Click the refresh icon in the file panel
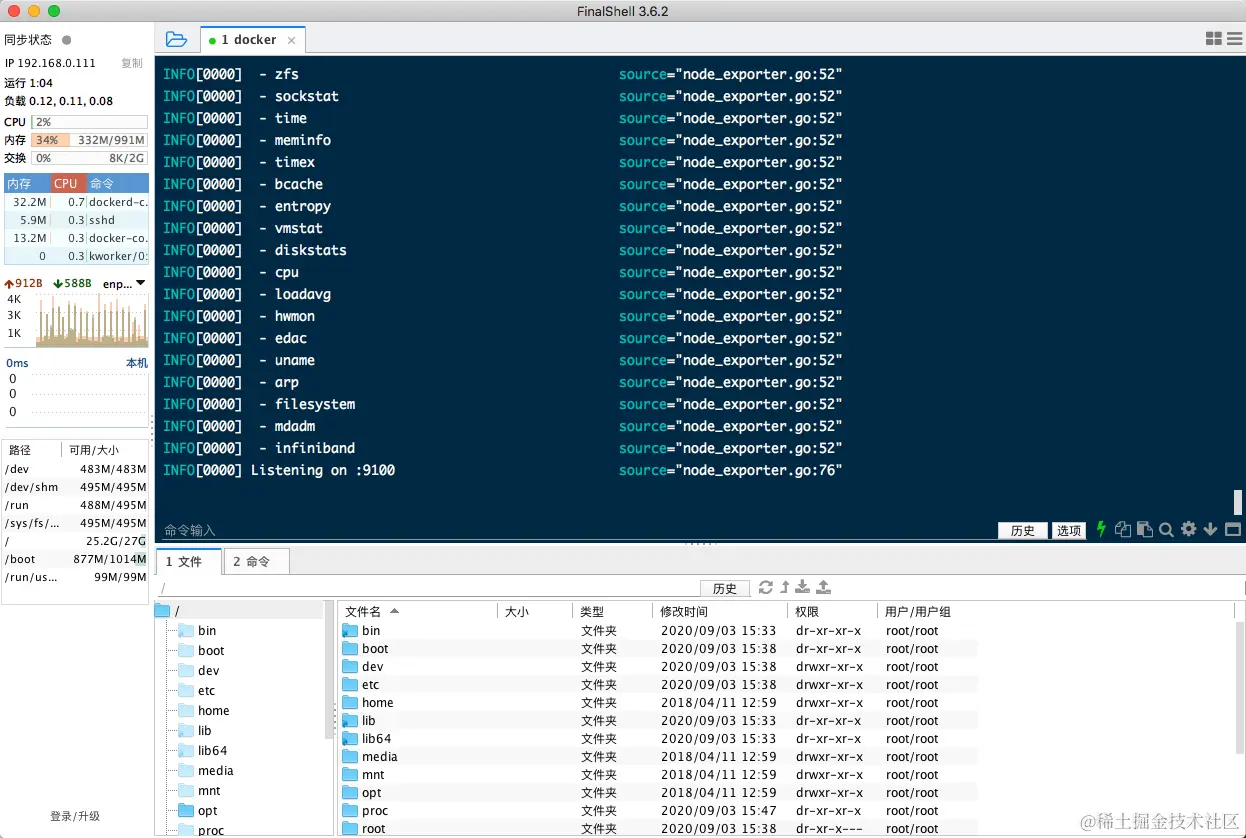This screenshot has height=838, width=1246. pyautogui.click(x=766, y=588)
